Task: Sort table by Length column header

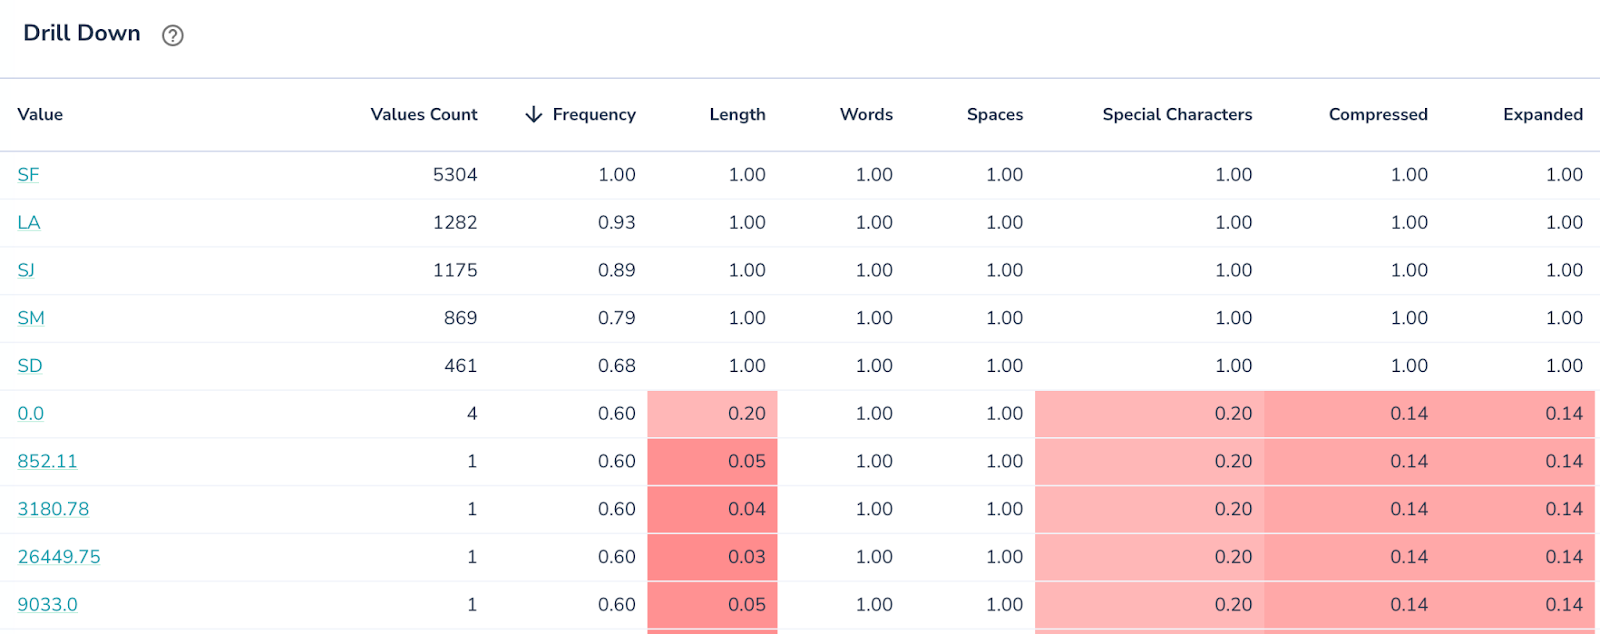Action: [737, 115]
